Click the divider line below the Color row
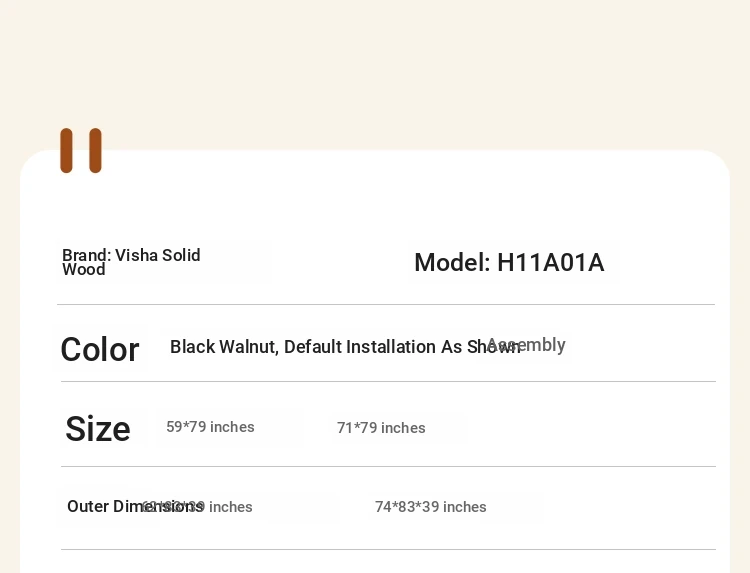The width and height of the screenshot is (750, 573). click(x=388, y=382)
